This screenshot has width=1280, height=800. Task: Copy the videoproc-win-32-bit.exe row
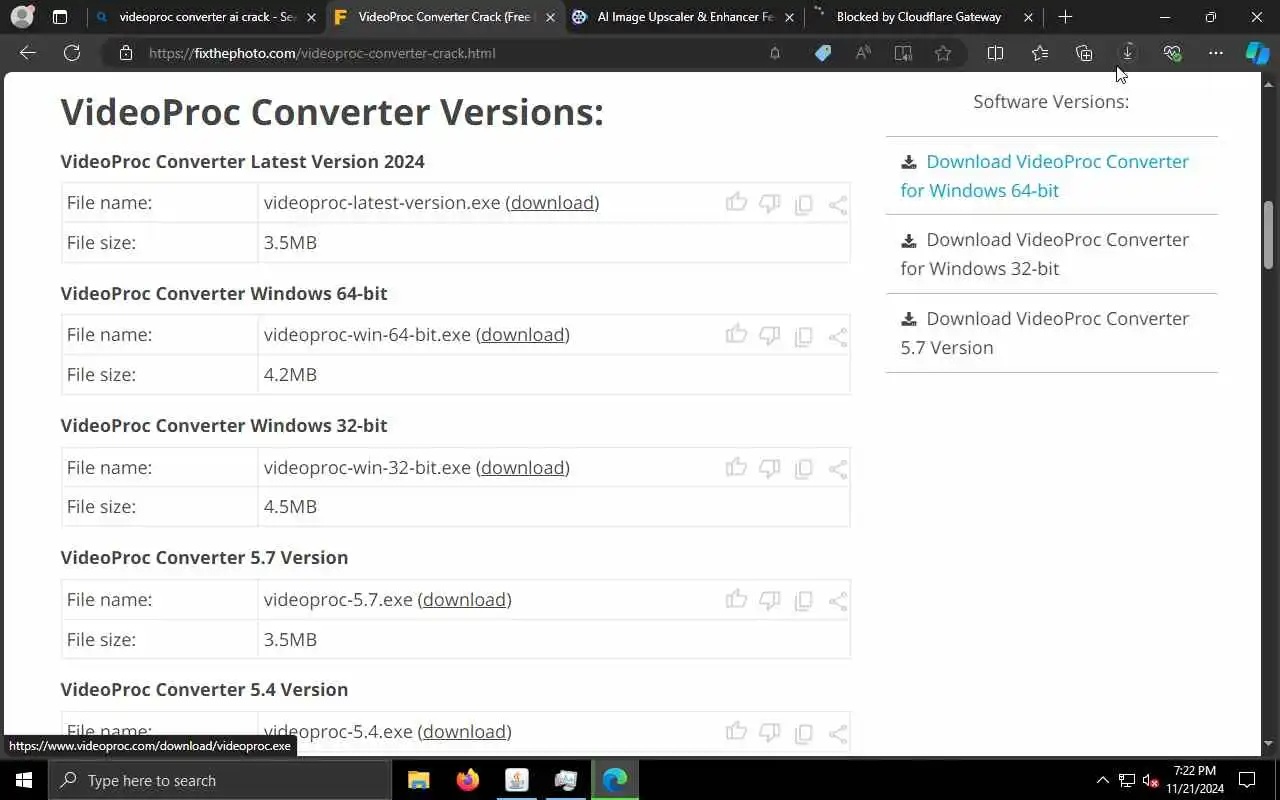tap(803, 468)
